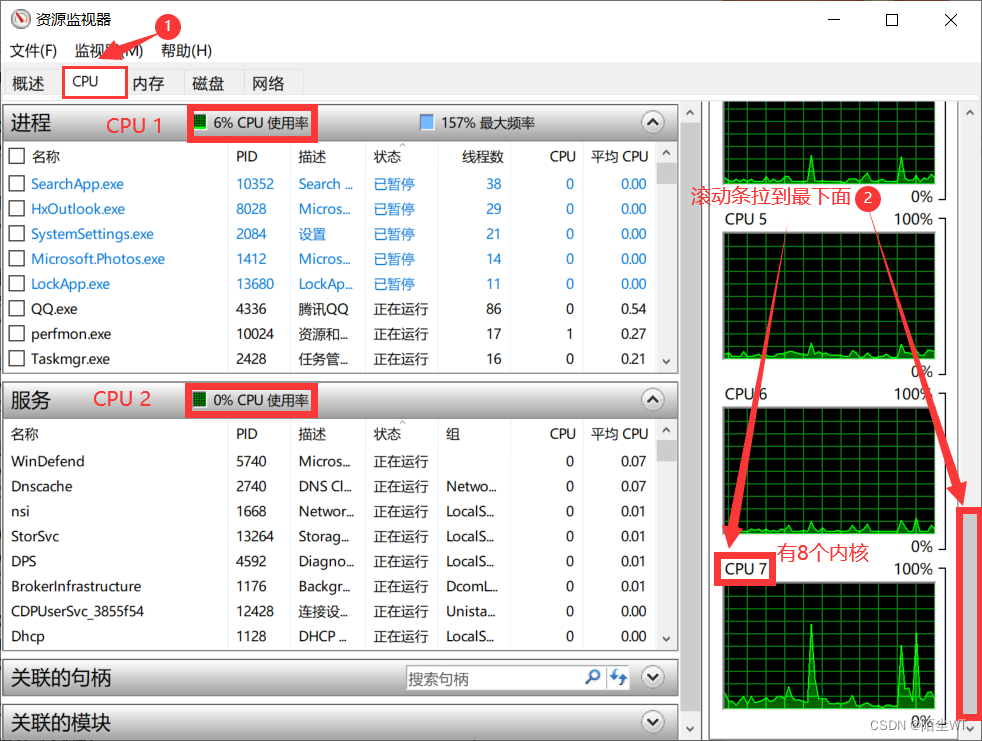Click the green CPU usage indicator in 服务 header
This screenshot has width=982, height=741.
(x=200, y=400)
